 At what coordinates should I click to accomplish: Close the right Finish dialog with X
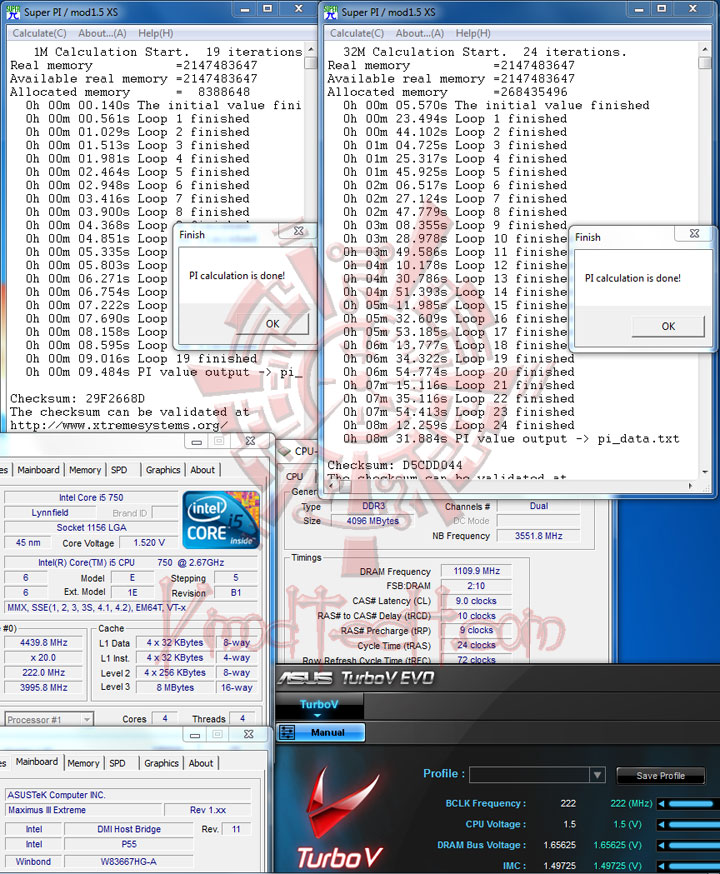point(694,234)
